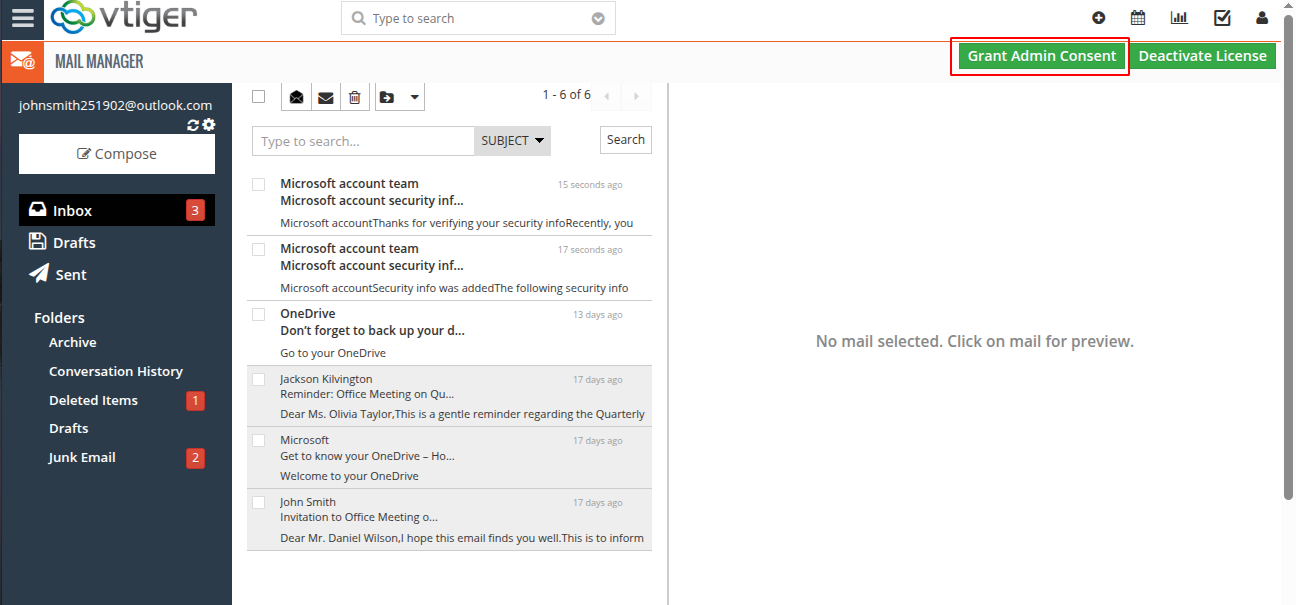Mark selected mail as read, open-envelope icon
The height and width of the screenshot is (605, 1296).
tap(297, 97)
